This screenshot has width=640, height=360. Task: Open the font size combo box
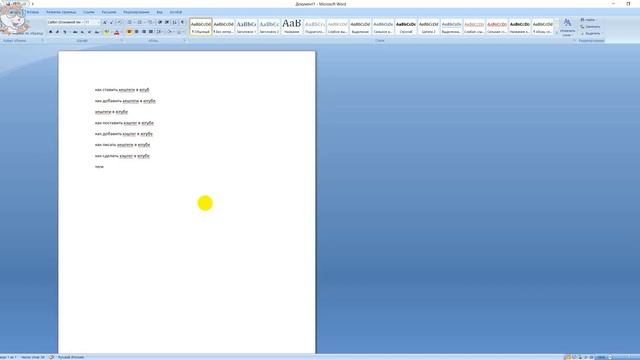click(x=92, y=22)
